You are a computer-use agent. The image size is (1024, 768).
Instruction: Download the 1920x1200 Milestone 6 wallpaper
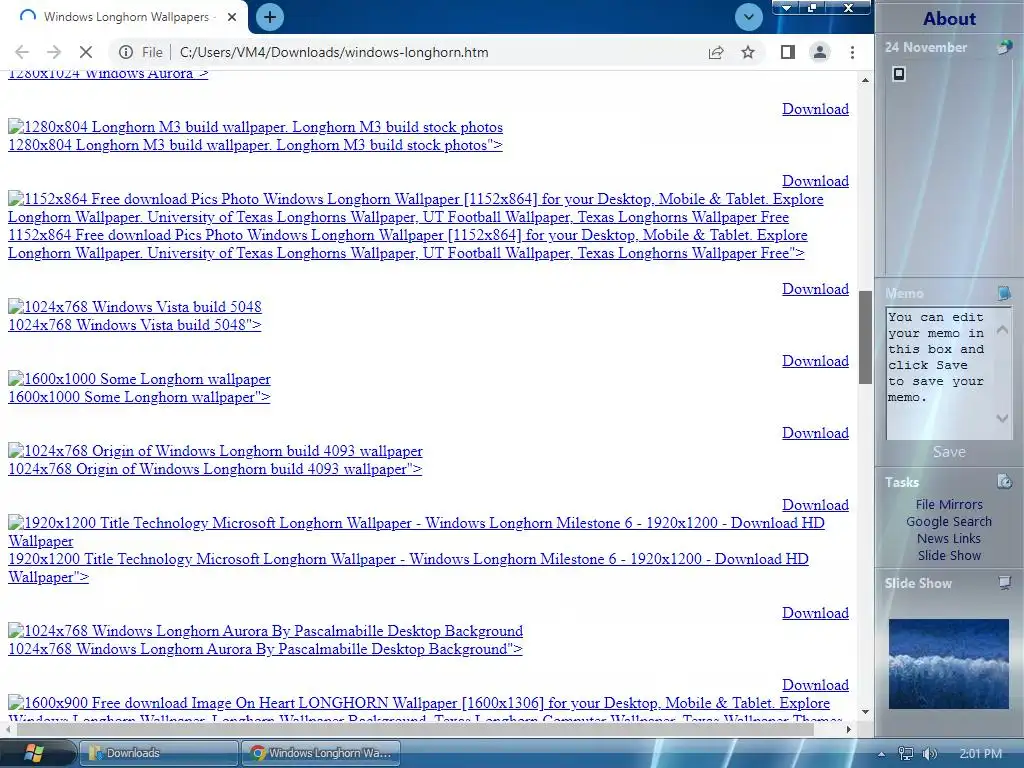(x=815, y=505)
